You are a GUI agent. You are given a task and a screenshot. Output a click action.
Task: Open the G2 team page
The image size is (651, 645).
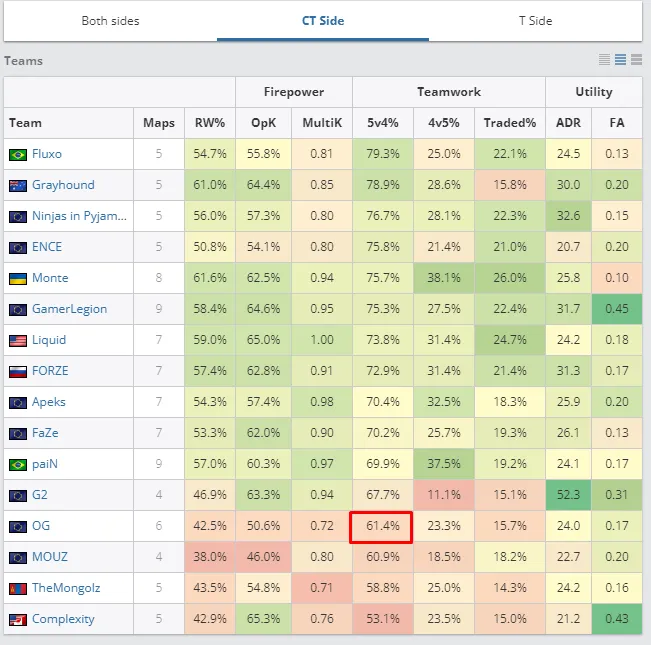click(40, 495)
